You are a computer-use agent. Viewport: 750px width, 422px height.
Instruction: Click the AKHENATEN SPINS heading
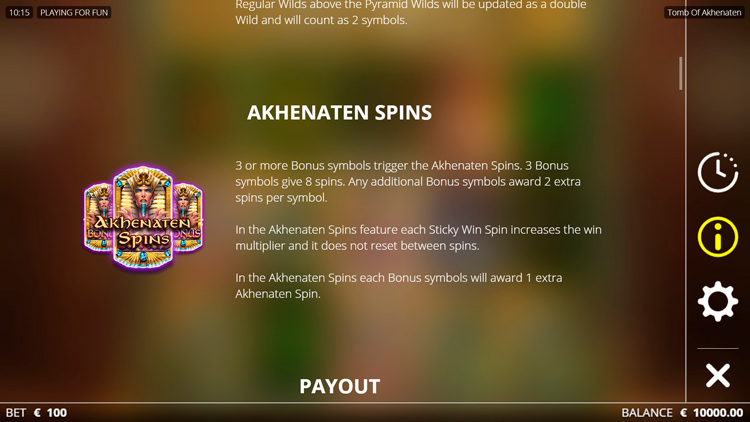pyautogui.click(x=339, y=113)
